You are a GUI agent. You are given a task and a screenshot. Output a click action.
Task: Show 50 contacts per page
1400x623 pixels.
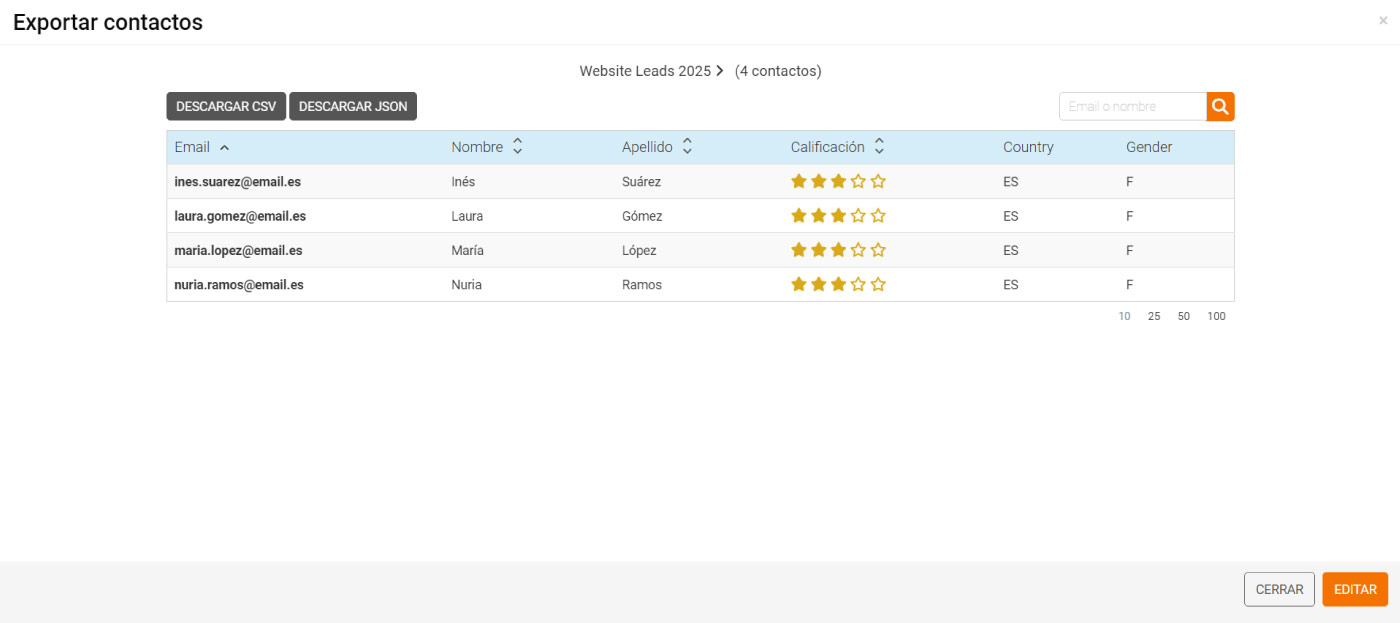point(1184,316)
